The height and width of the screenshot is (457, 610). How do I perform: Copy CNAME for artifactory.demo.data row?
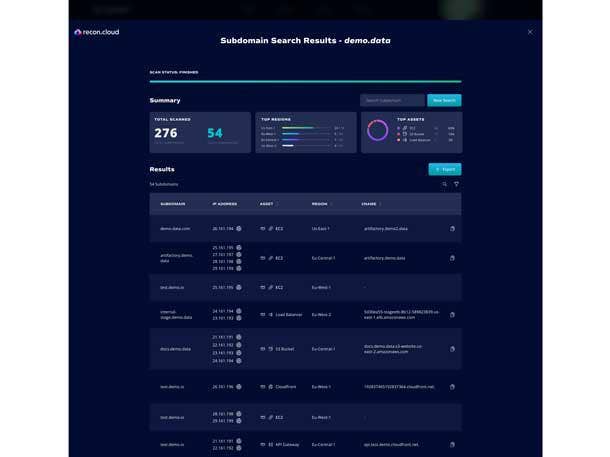coord(452,258)
